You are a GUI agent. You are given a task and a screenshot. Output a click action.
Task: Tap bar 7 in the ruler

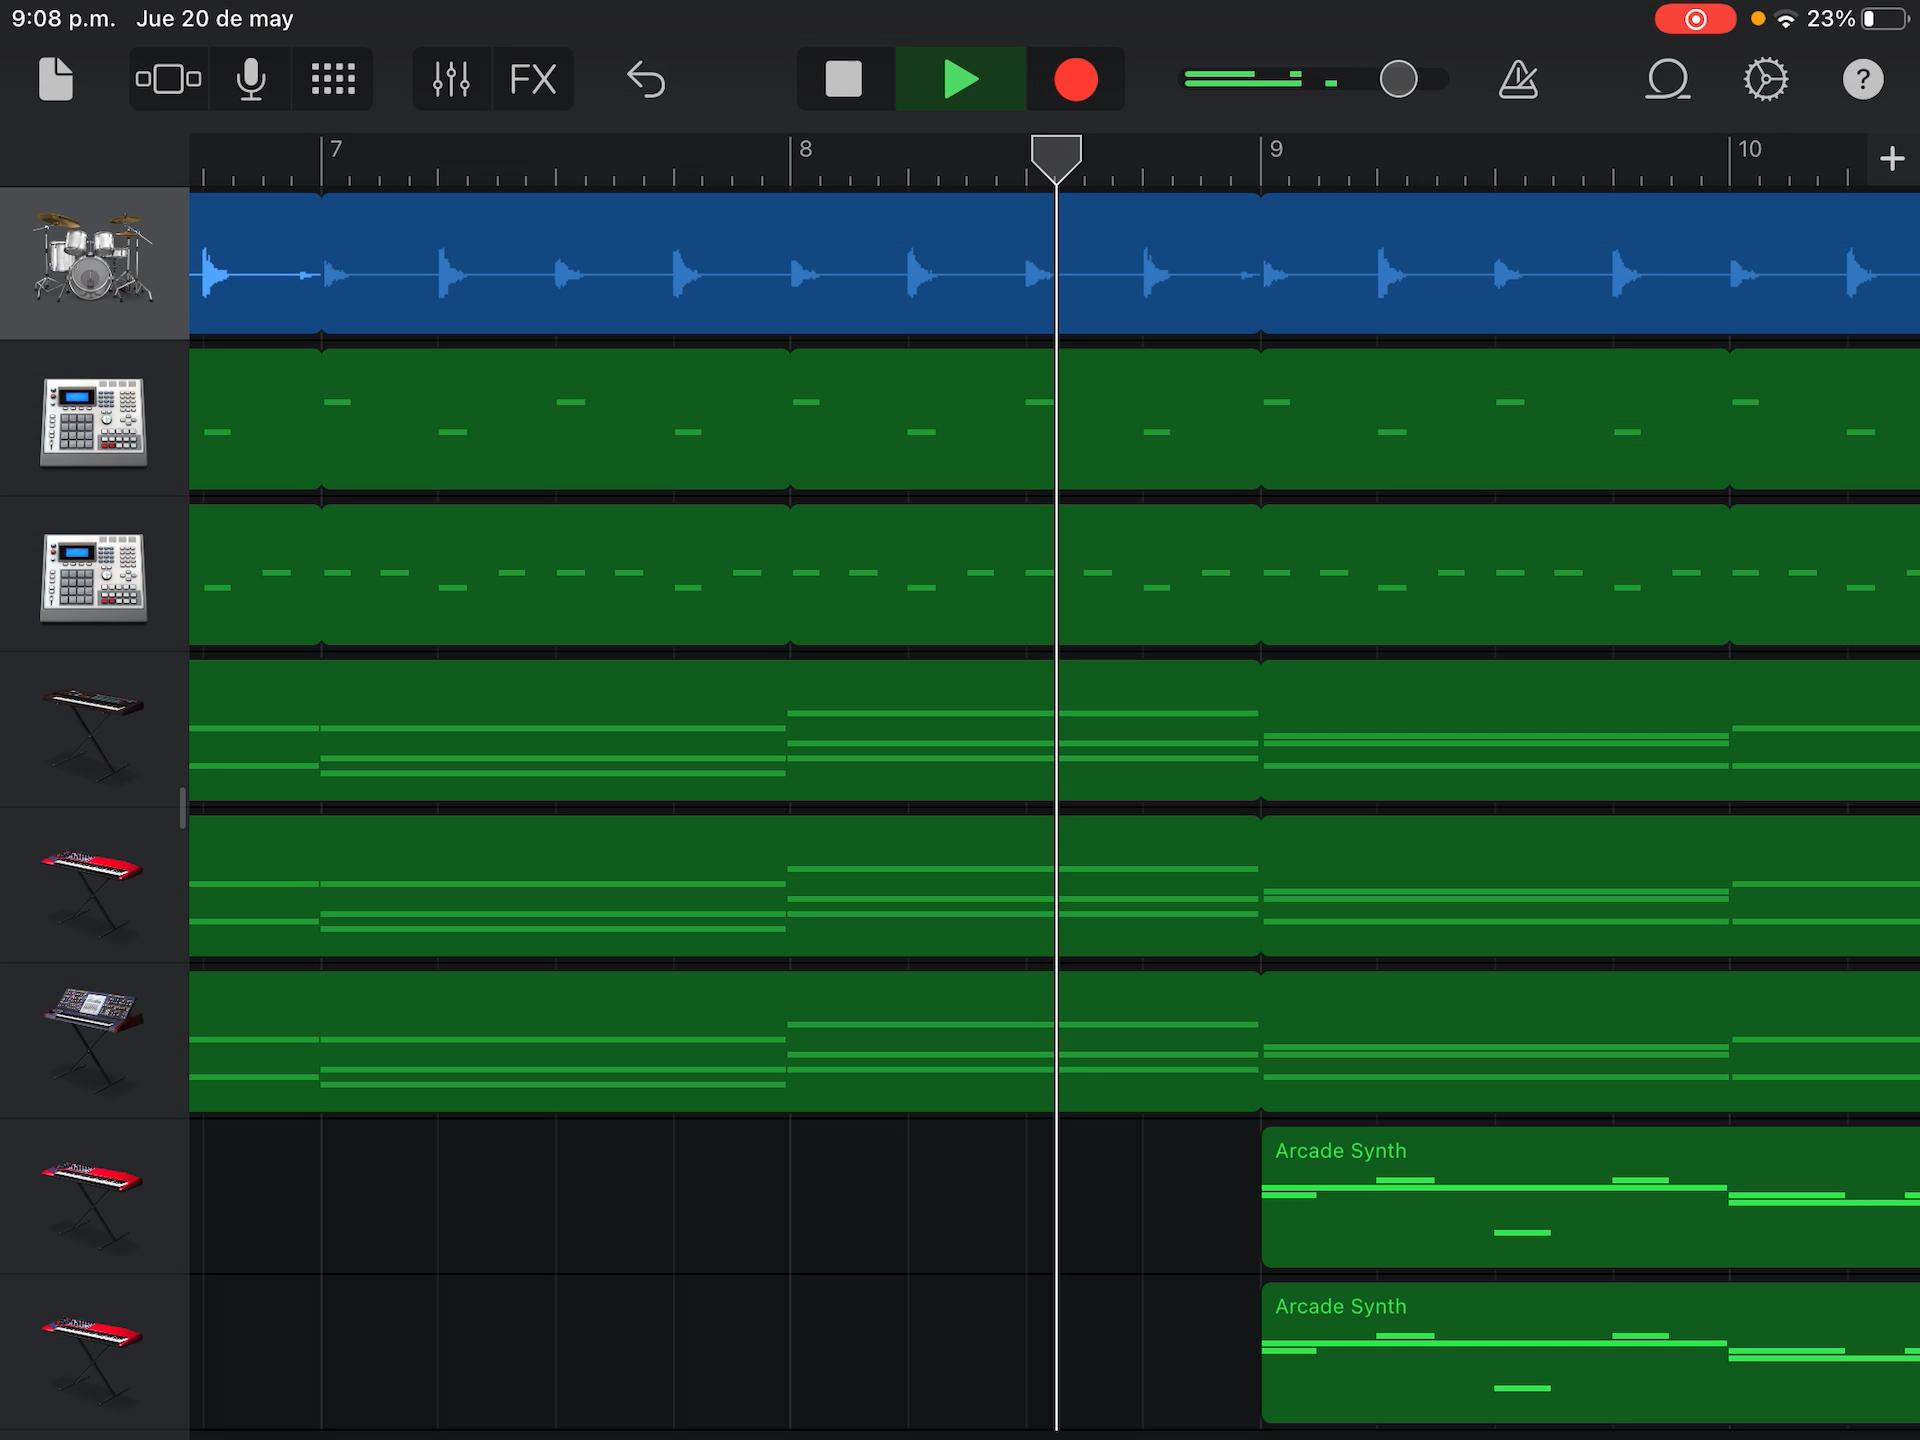(337, 149)
